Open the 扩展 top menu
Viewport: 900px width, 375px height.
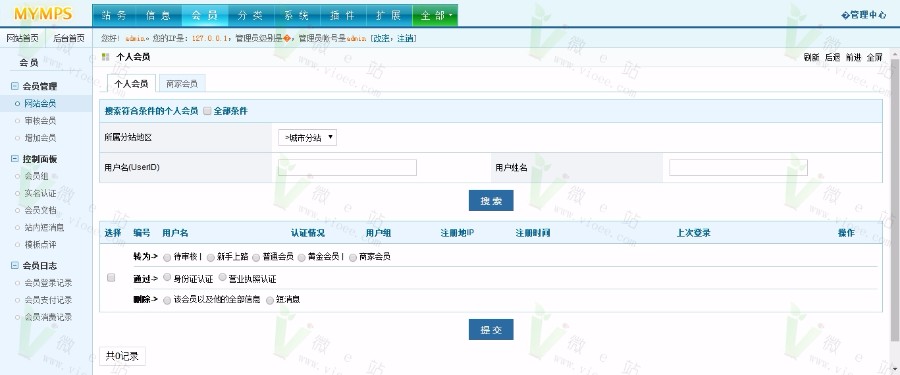point(389,16)
